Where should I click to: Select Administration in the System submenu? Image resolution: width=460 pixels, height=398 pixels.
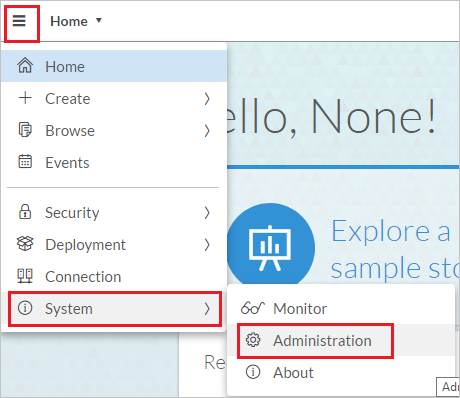341,340
